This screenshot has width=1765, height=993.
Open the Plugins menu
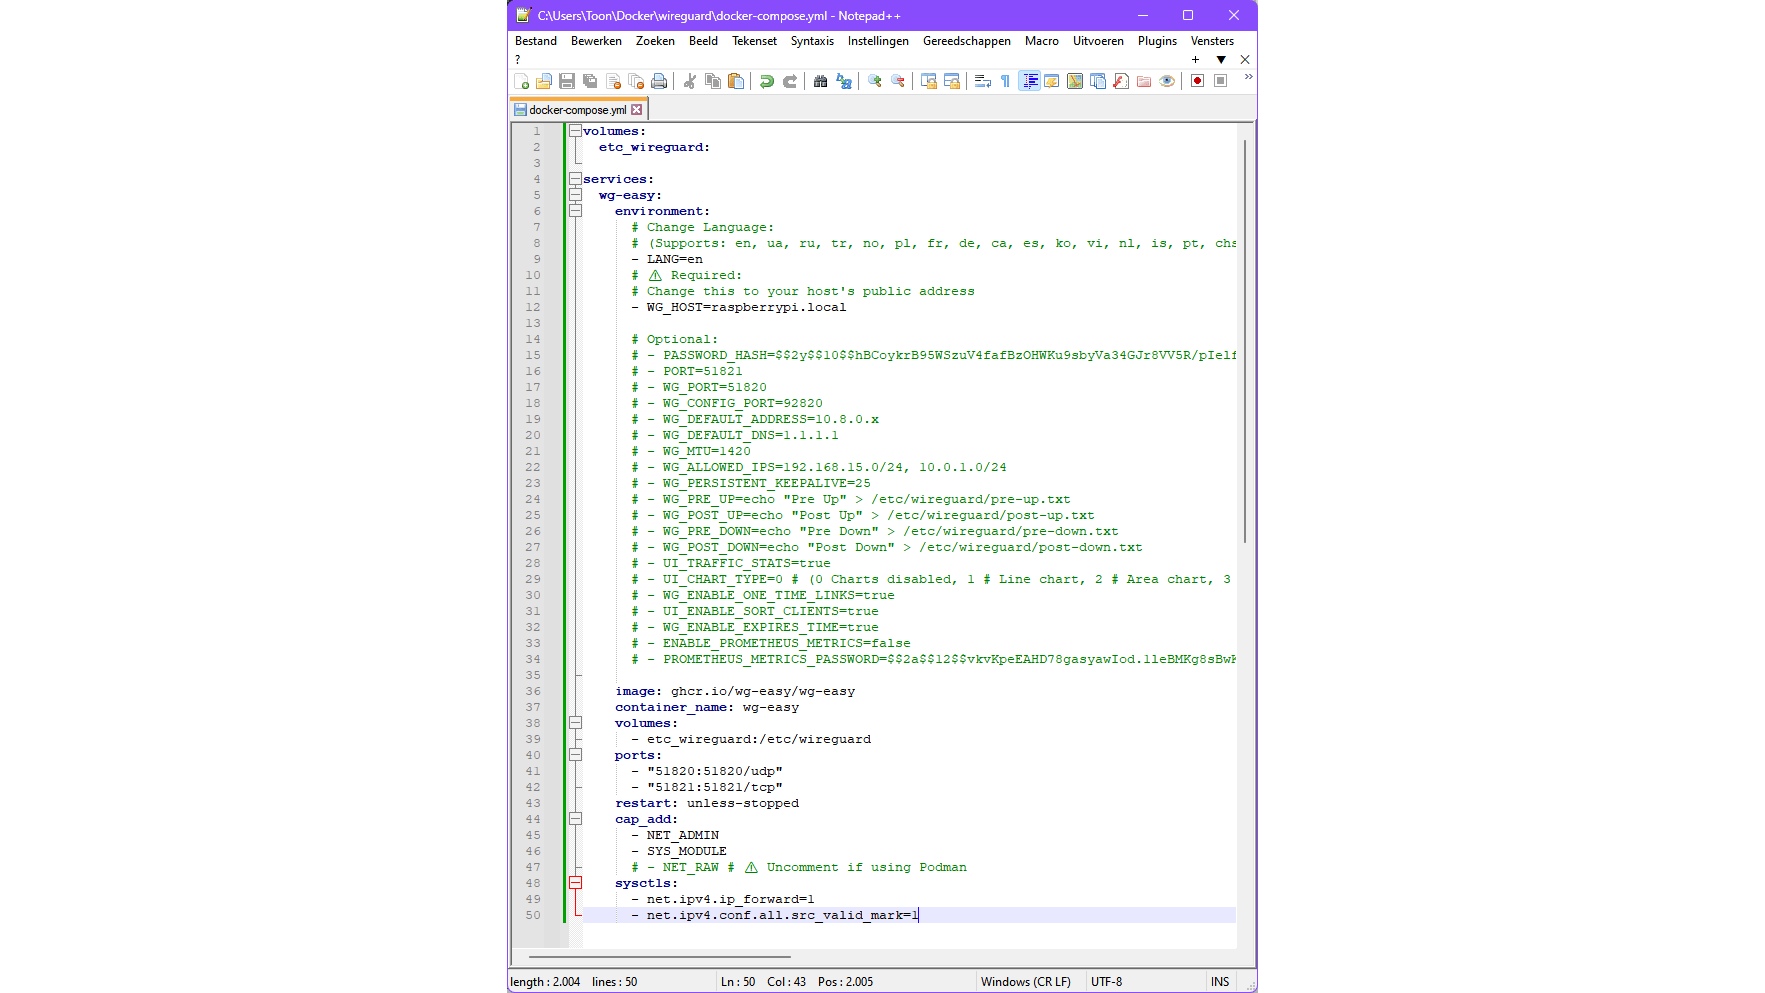tap(1156, 41)
